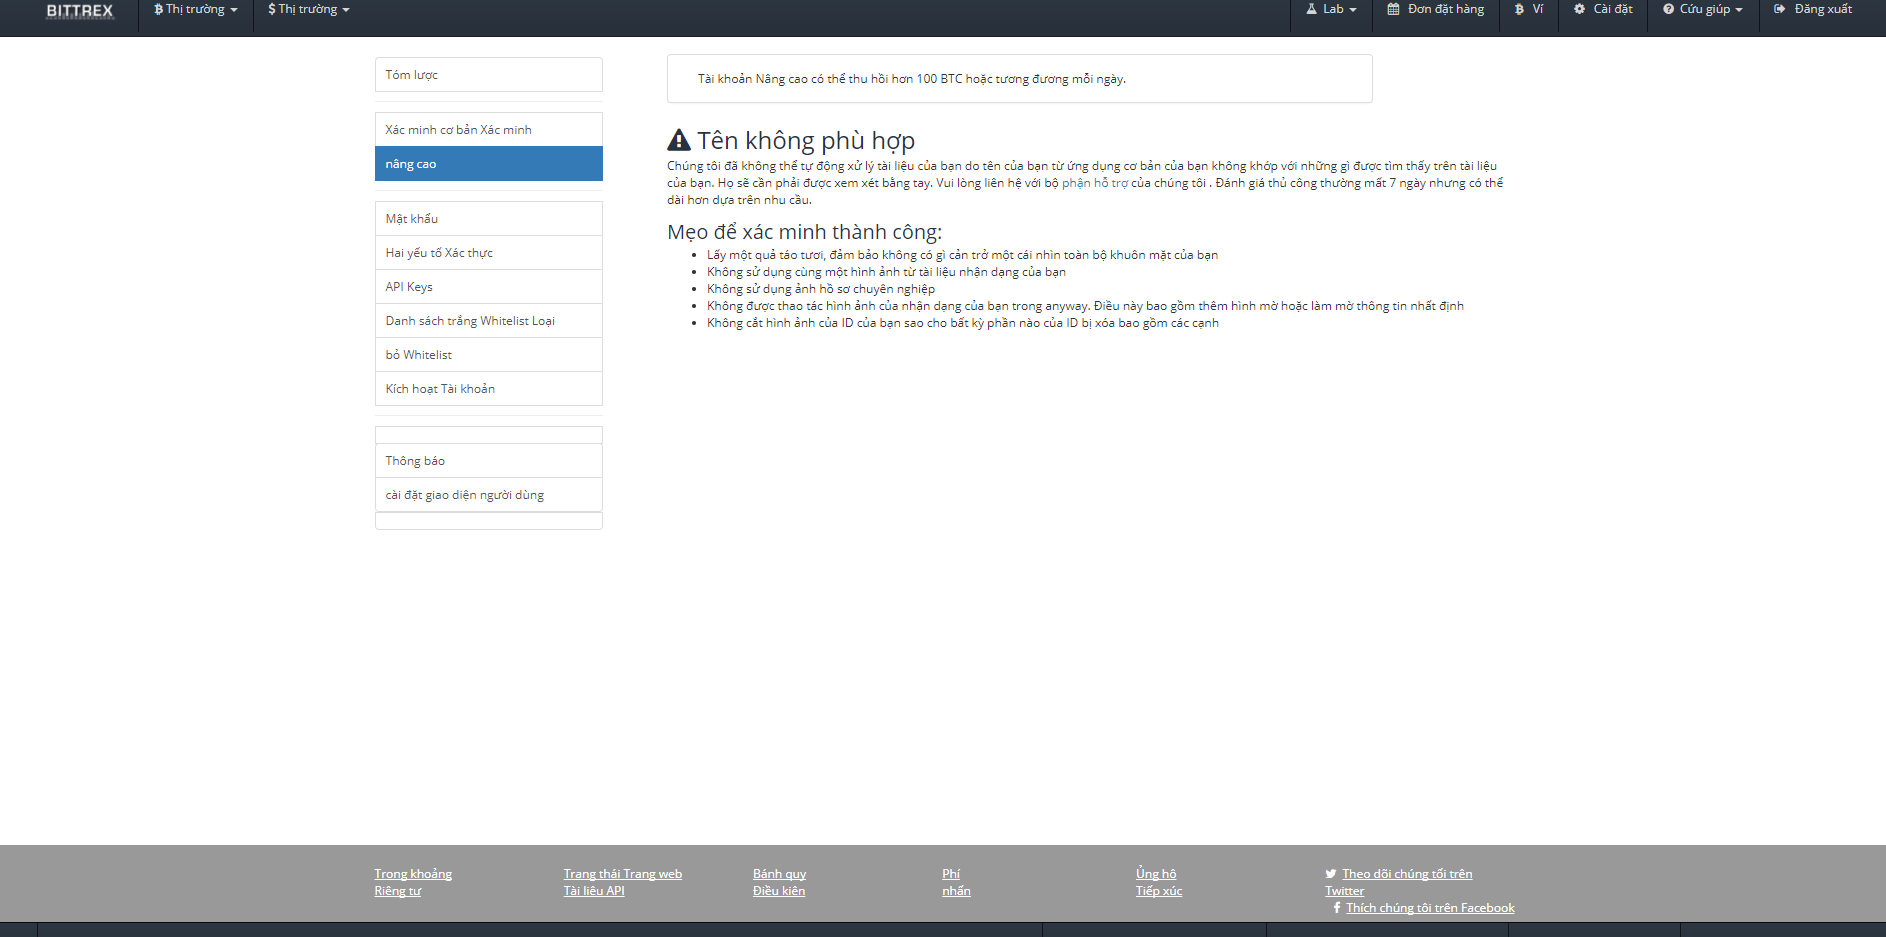Open settings via the gear icon
1886x937 pixels.
point(1579,9)
